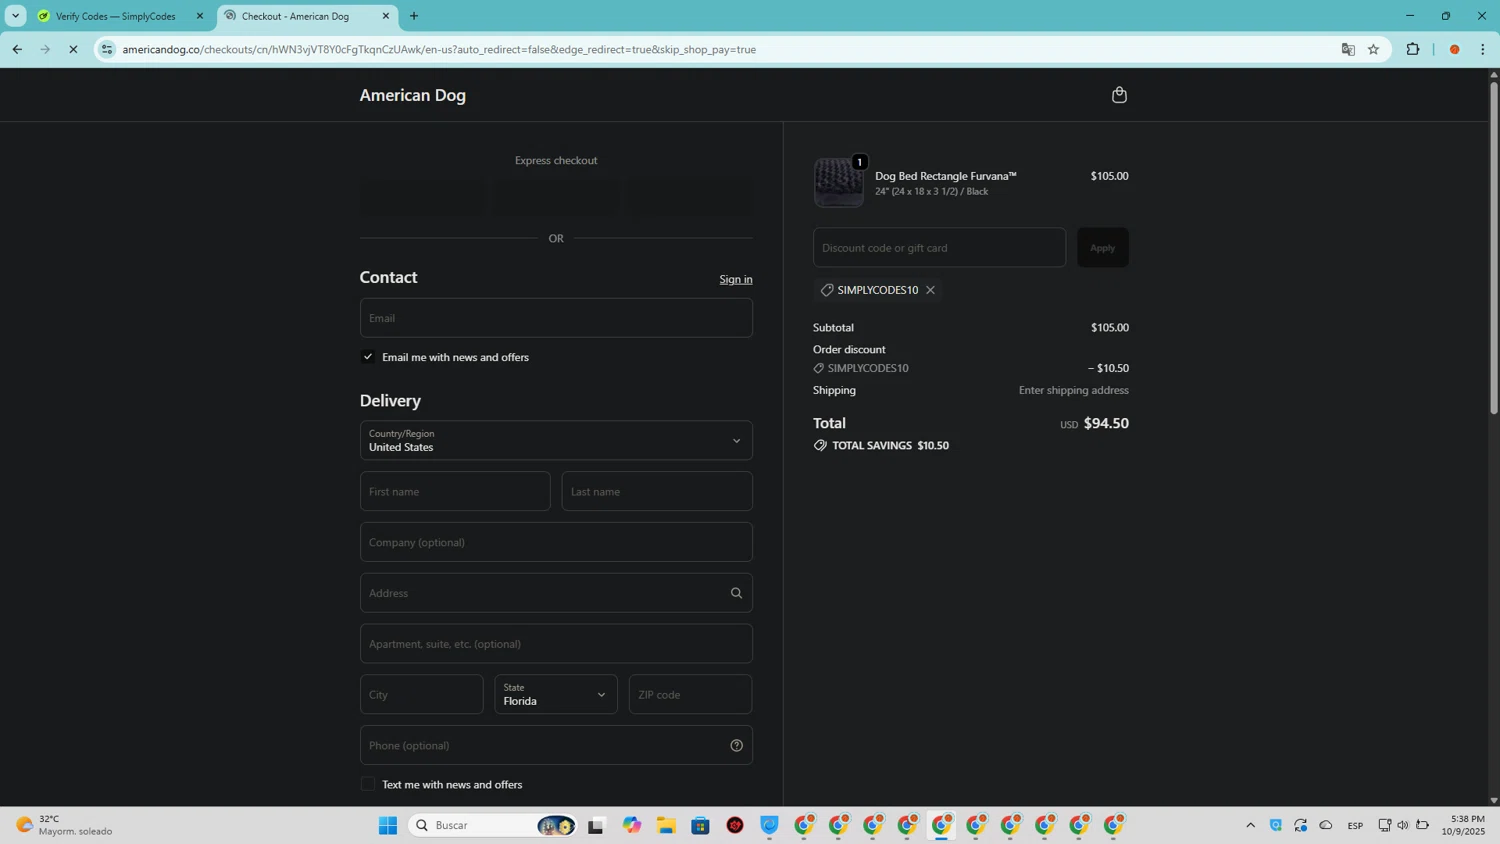Click the Apartment, suite, etc. field
The width and height of the screenshot is (1500, 844).
(556, 644)
